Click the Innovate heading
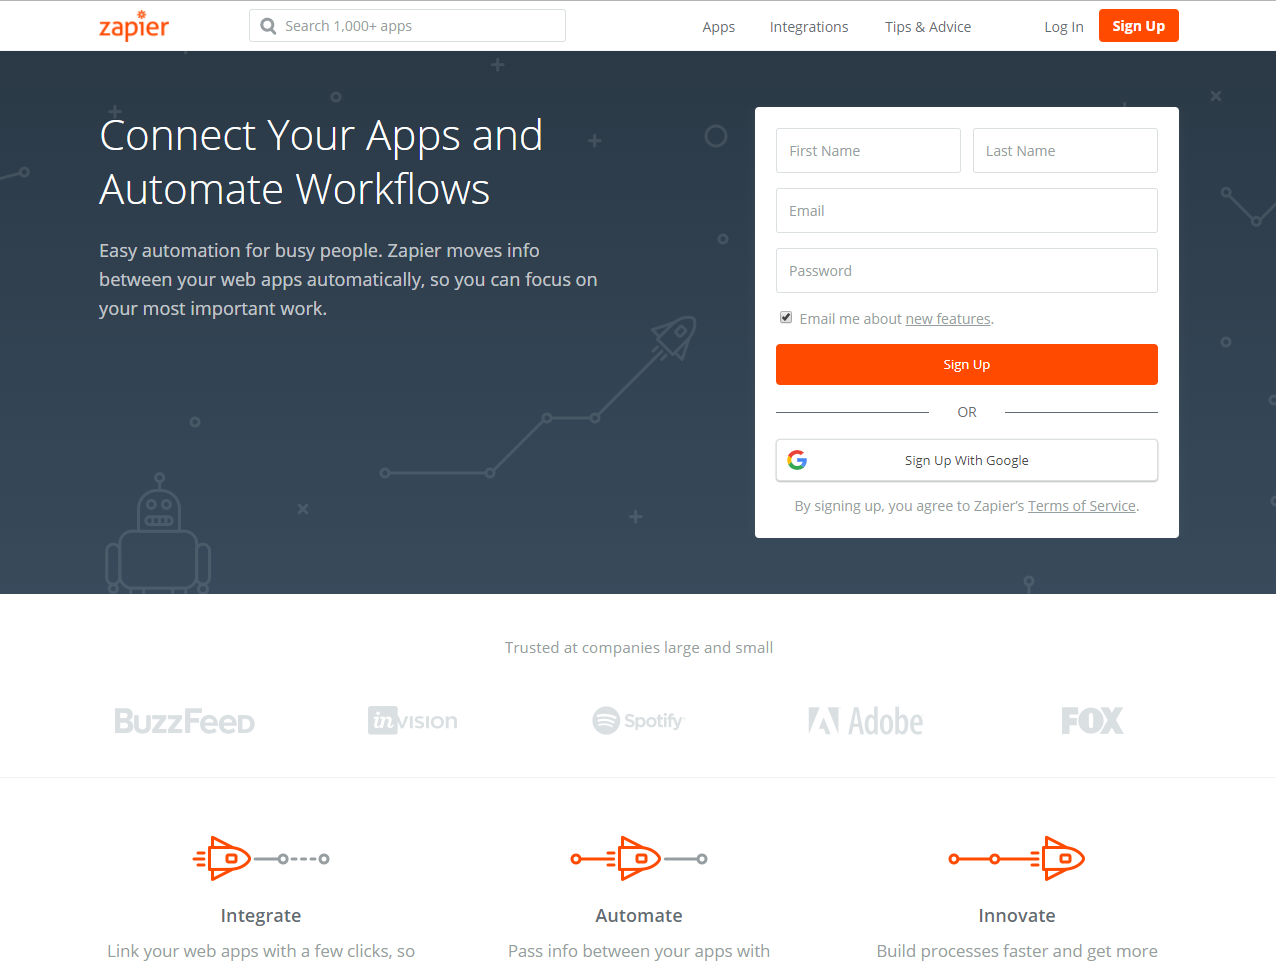 point(1017,916)
